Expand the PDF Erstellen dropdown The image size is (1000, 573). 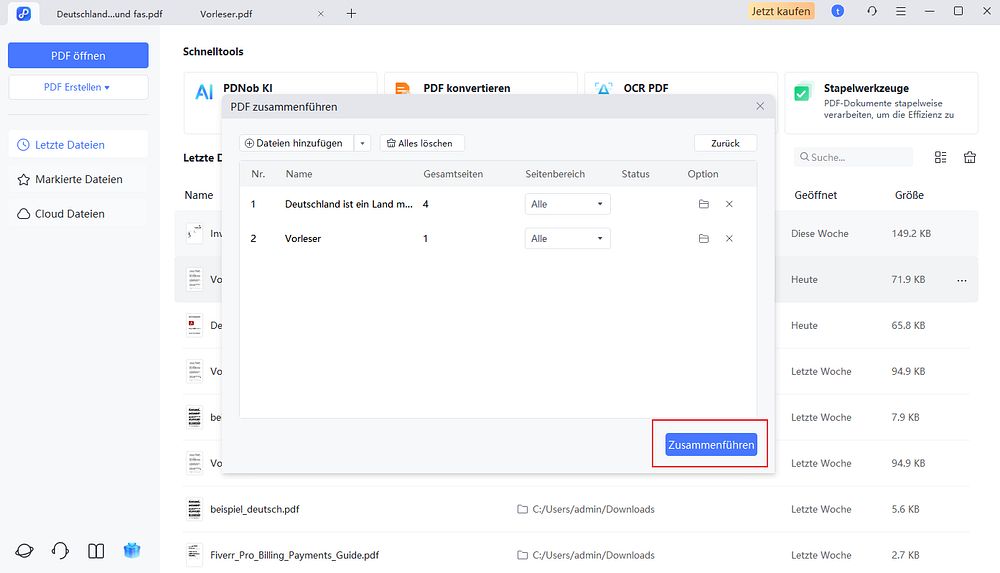[x=78, y=87]
